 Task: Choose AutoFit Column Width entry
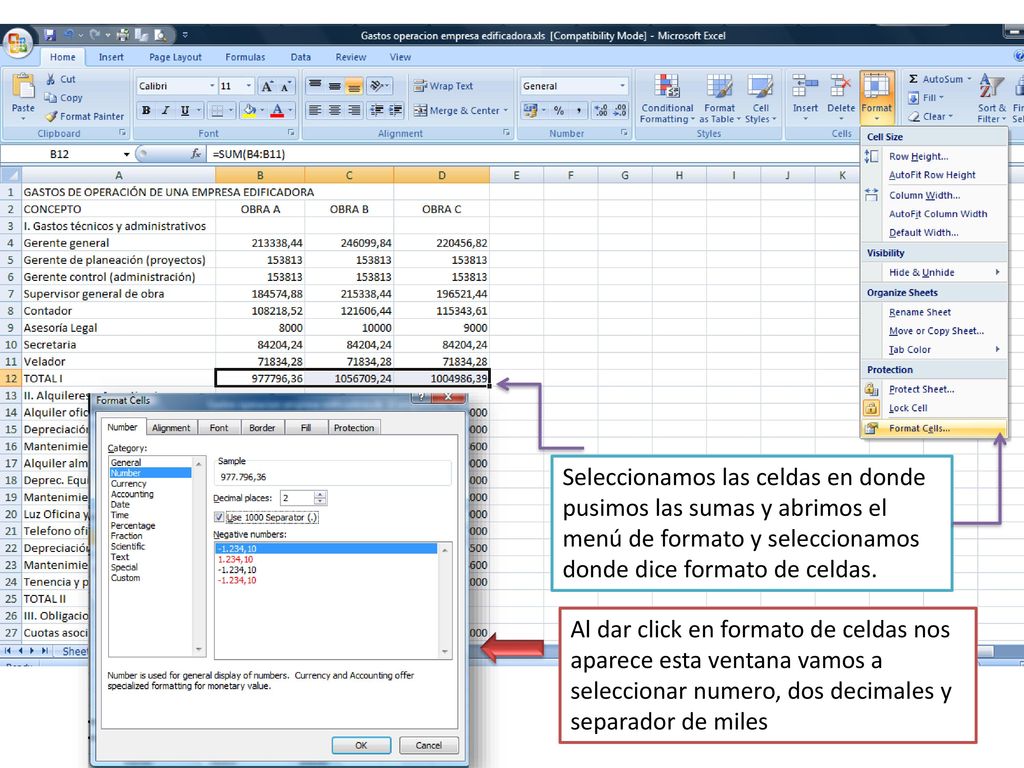[x=934, y=214]
